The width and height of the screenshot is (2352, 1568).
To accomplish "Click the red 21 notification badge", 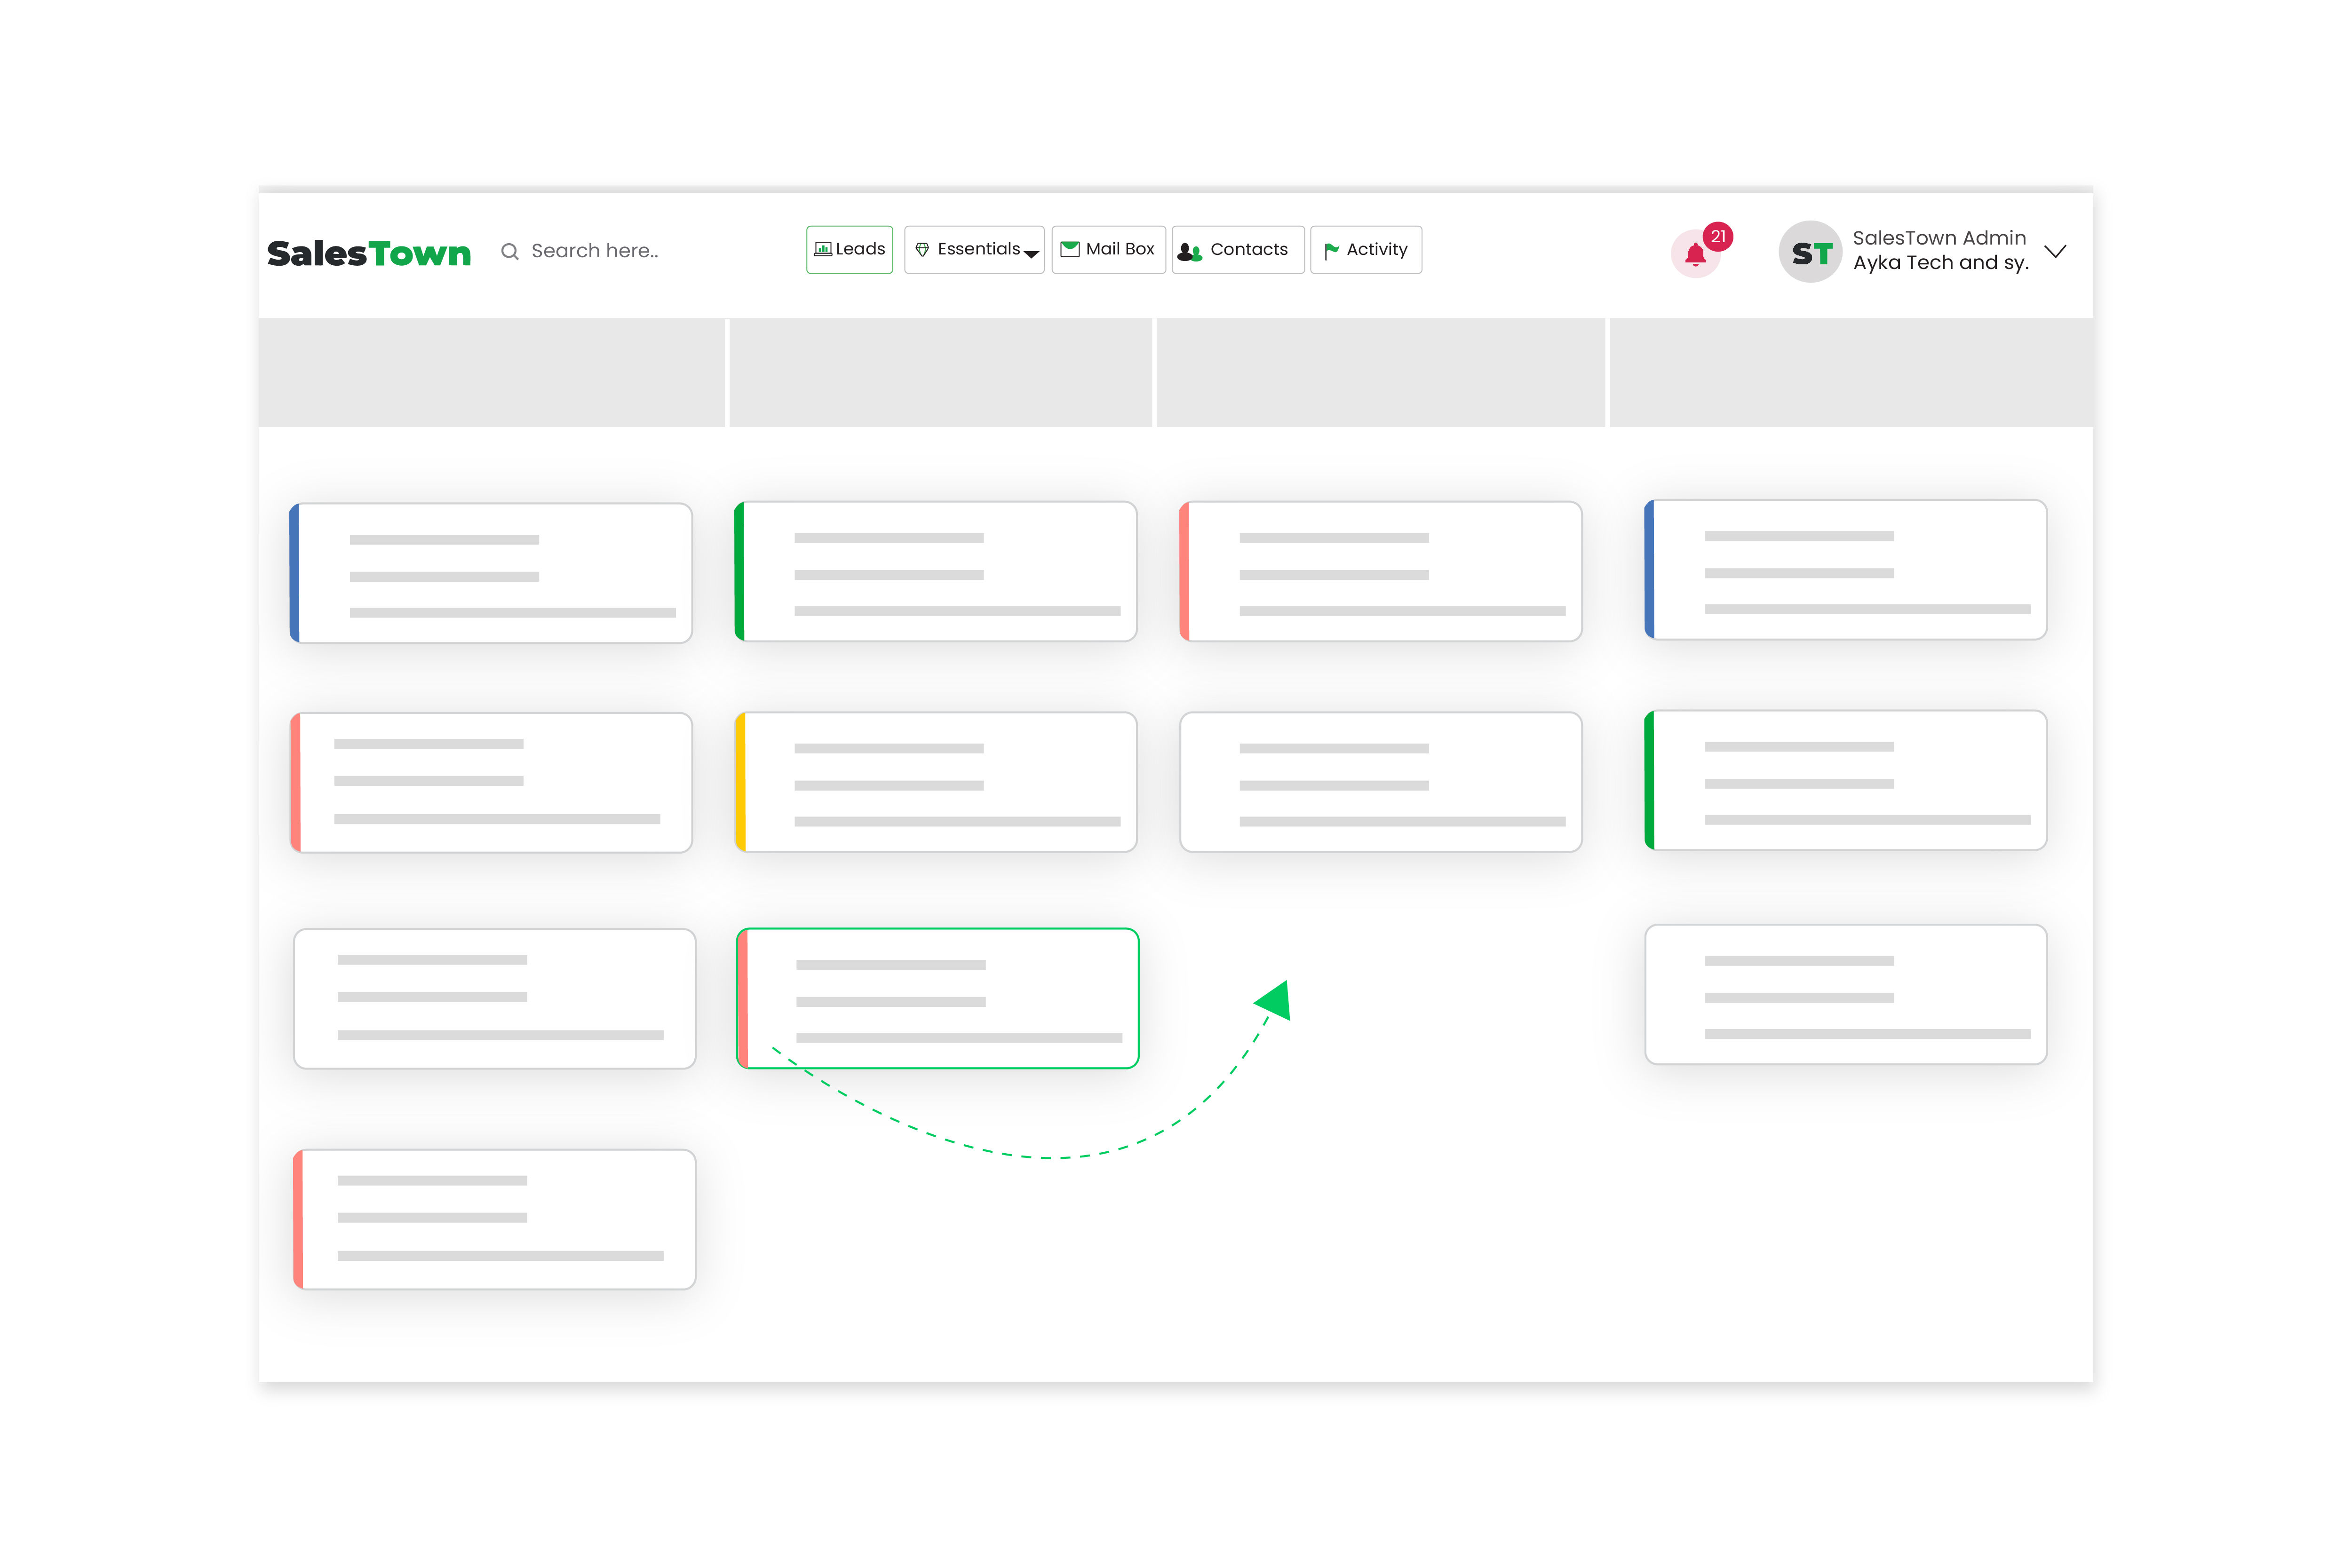I will (1718, 237).
